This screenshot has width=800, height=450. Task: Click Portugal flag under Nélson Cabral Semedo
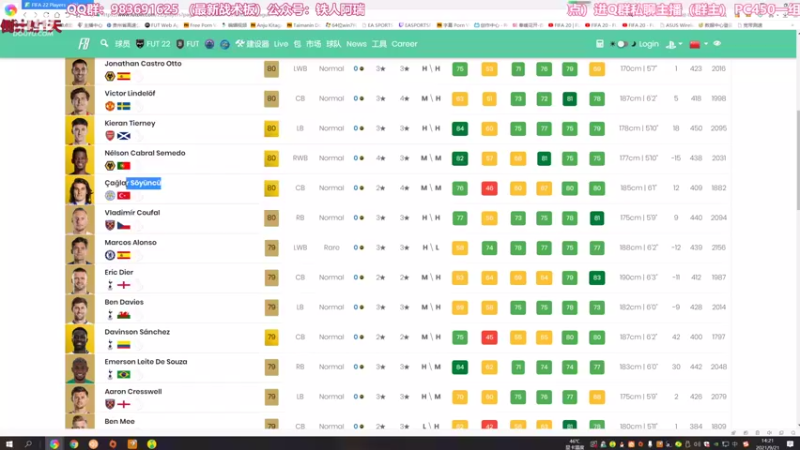click(123, 166)
